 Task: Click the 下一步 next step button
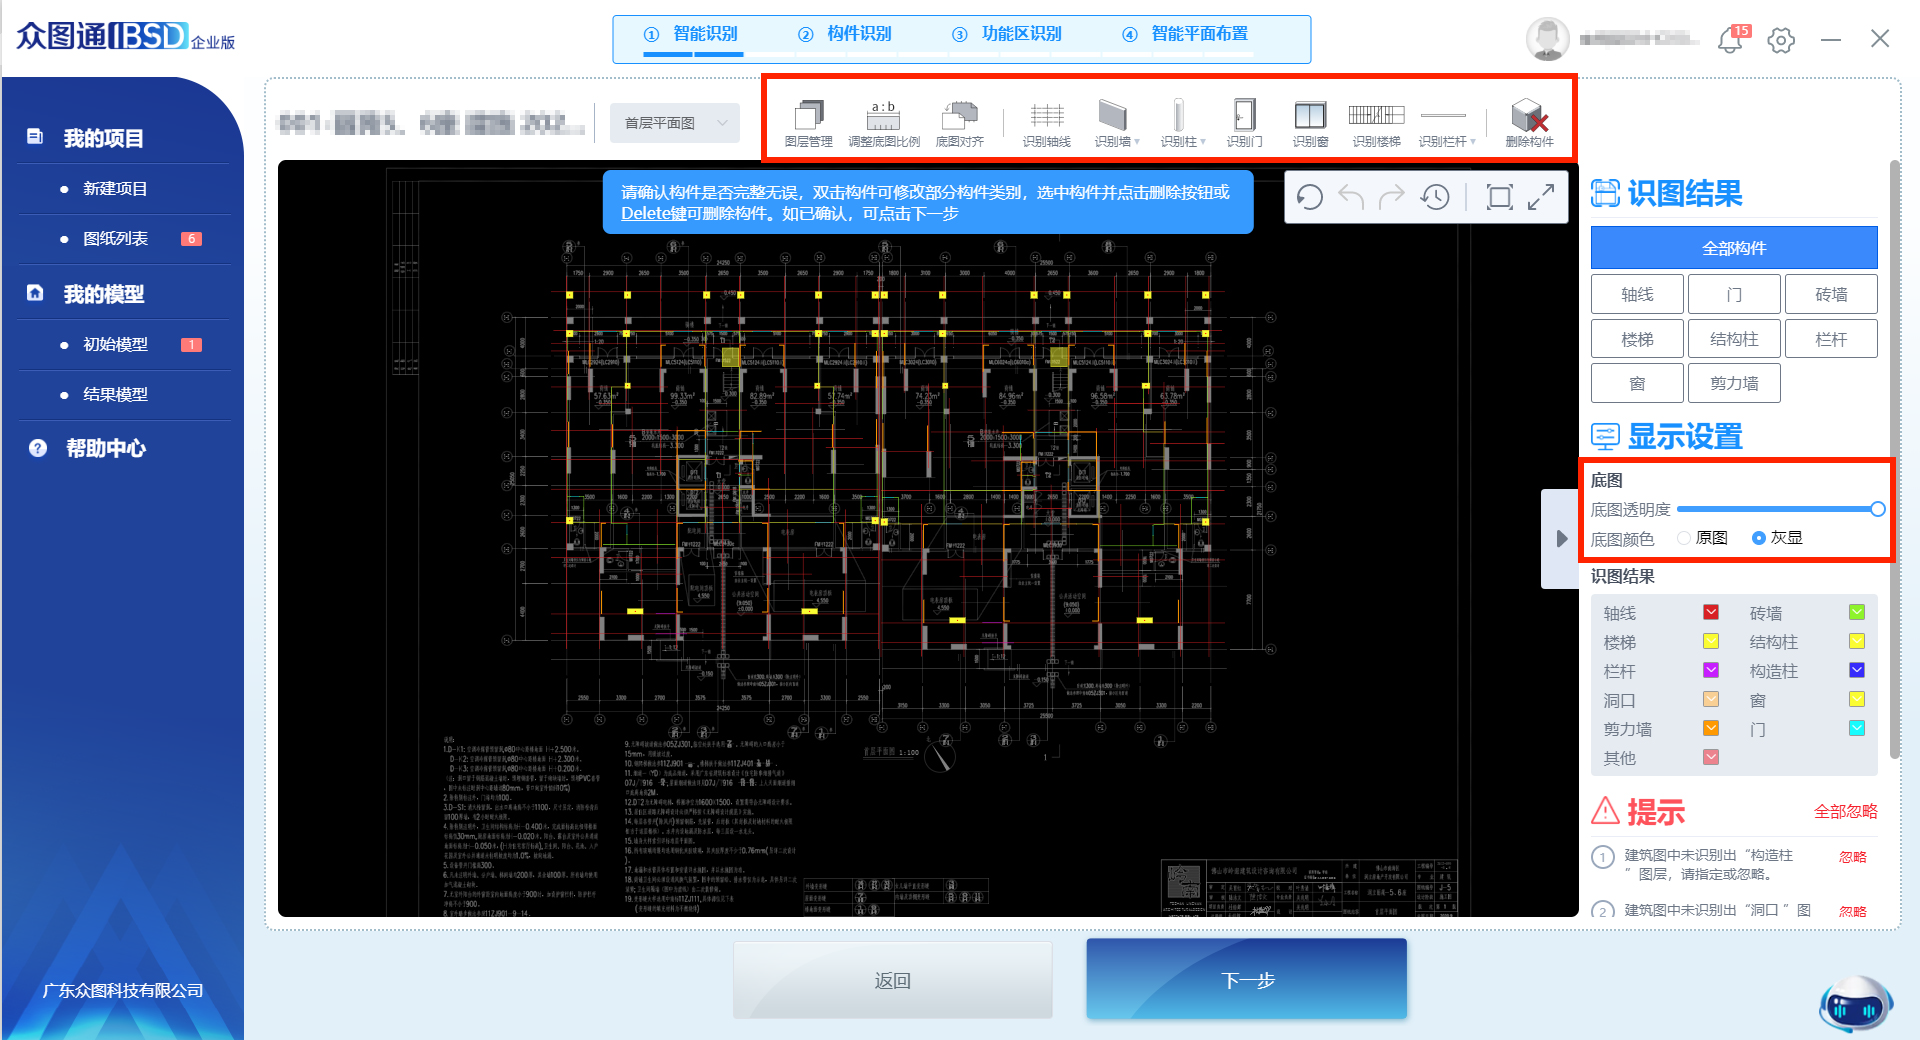(x=1246, y=980)
